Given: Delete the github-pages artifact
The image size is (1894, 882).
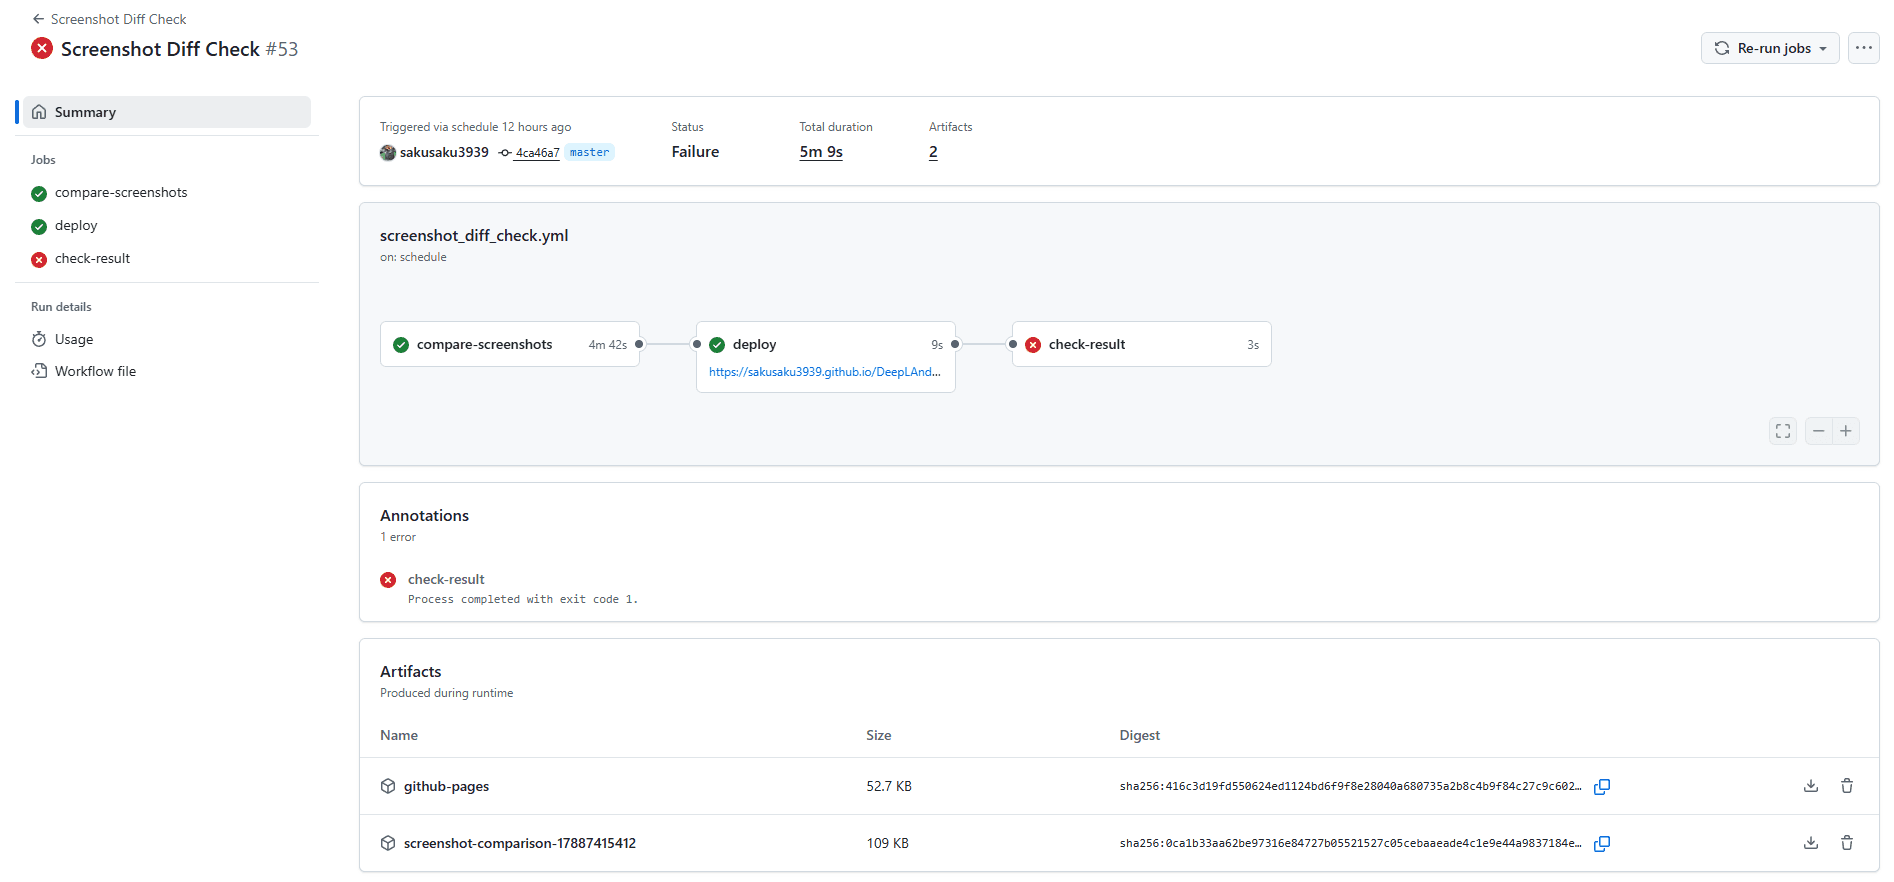Looking at the screenshot, I should pyautogui.click(x=1846, y=786).
